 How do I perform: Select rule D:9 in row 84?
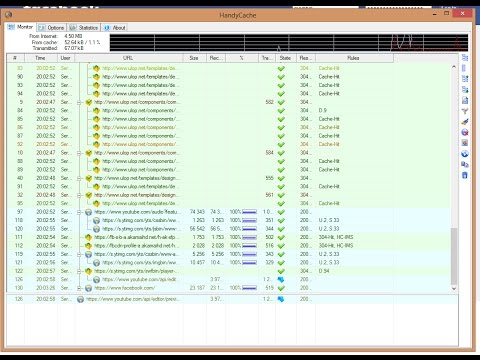pos(323,111)
